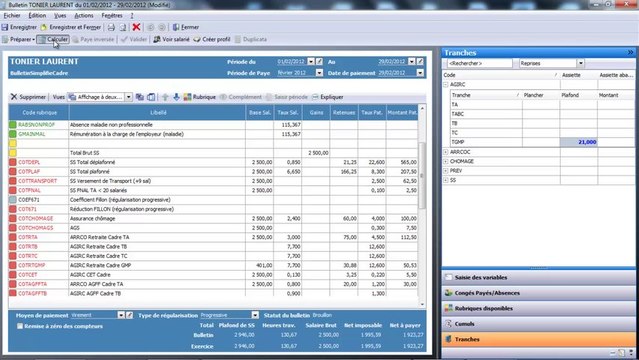Click the Fermer button
The height and width of the screenshot is (360, 639).
click(186, 27)
